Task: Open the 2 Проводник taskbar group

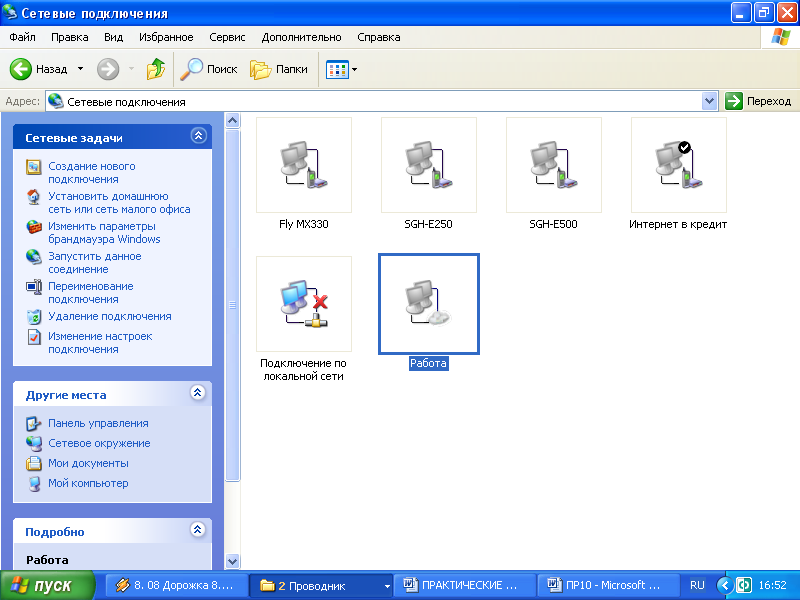Action: coord(321,585)
